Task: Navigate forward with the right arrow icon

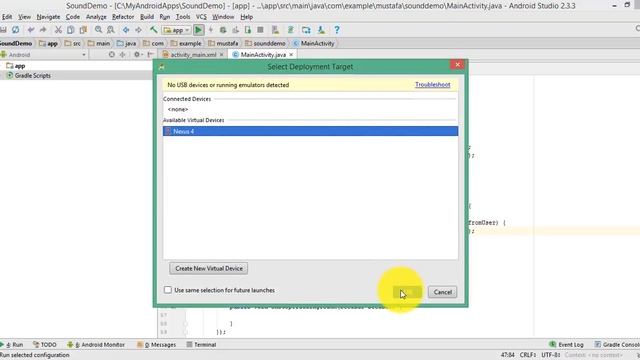Action: click(x=138, y=30)
